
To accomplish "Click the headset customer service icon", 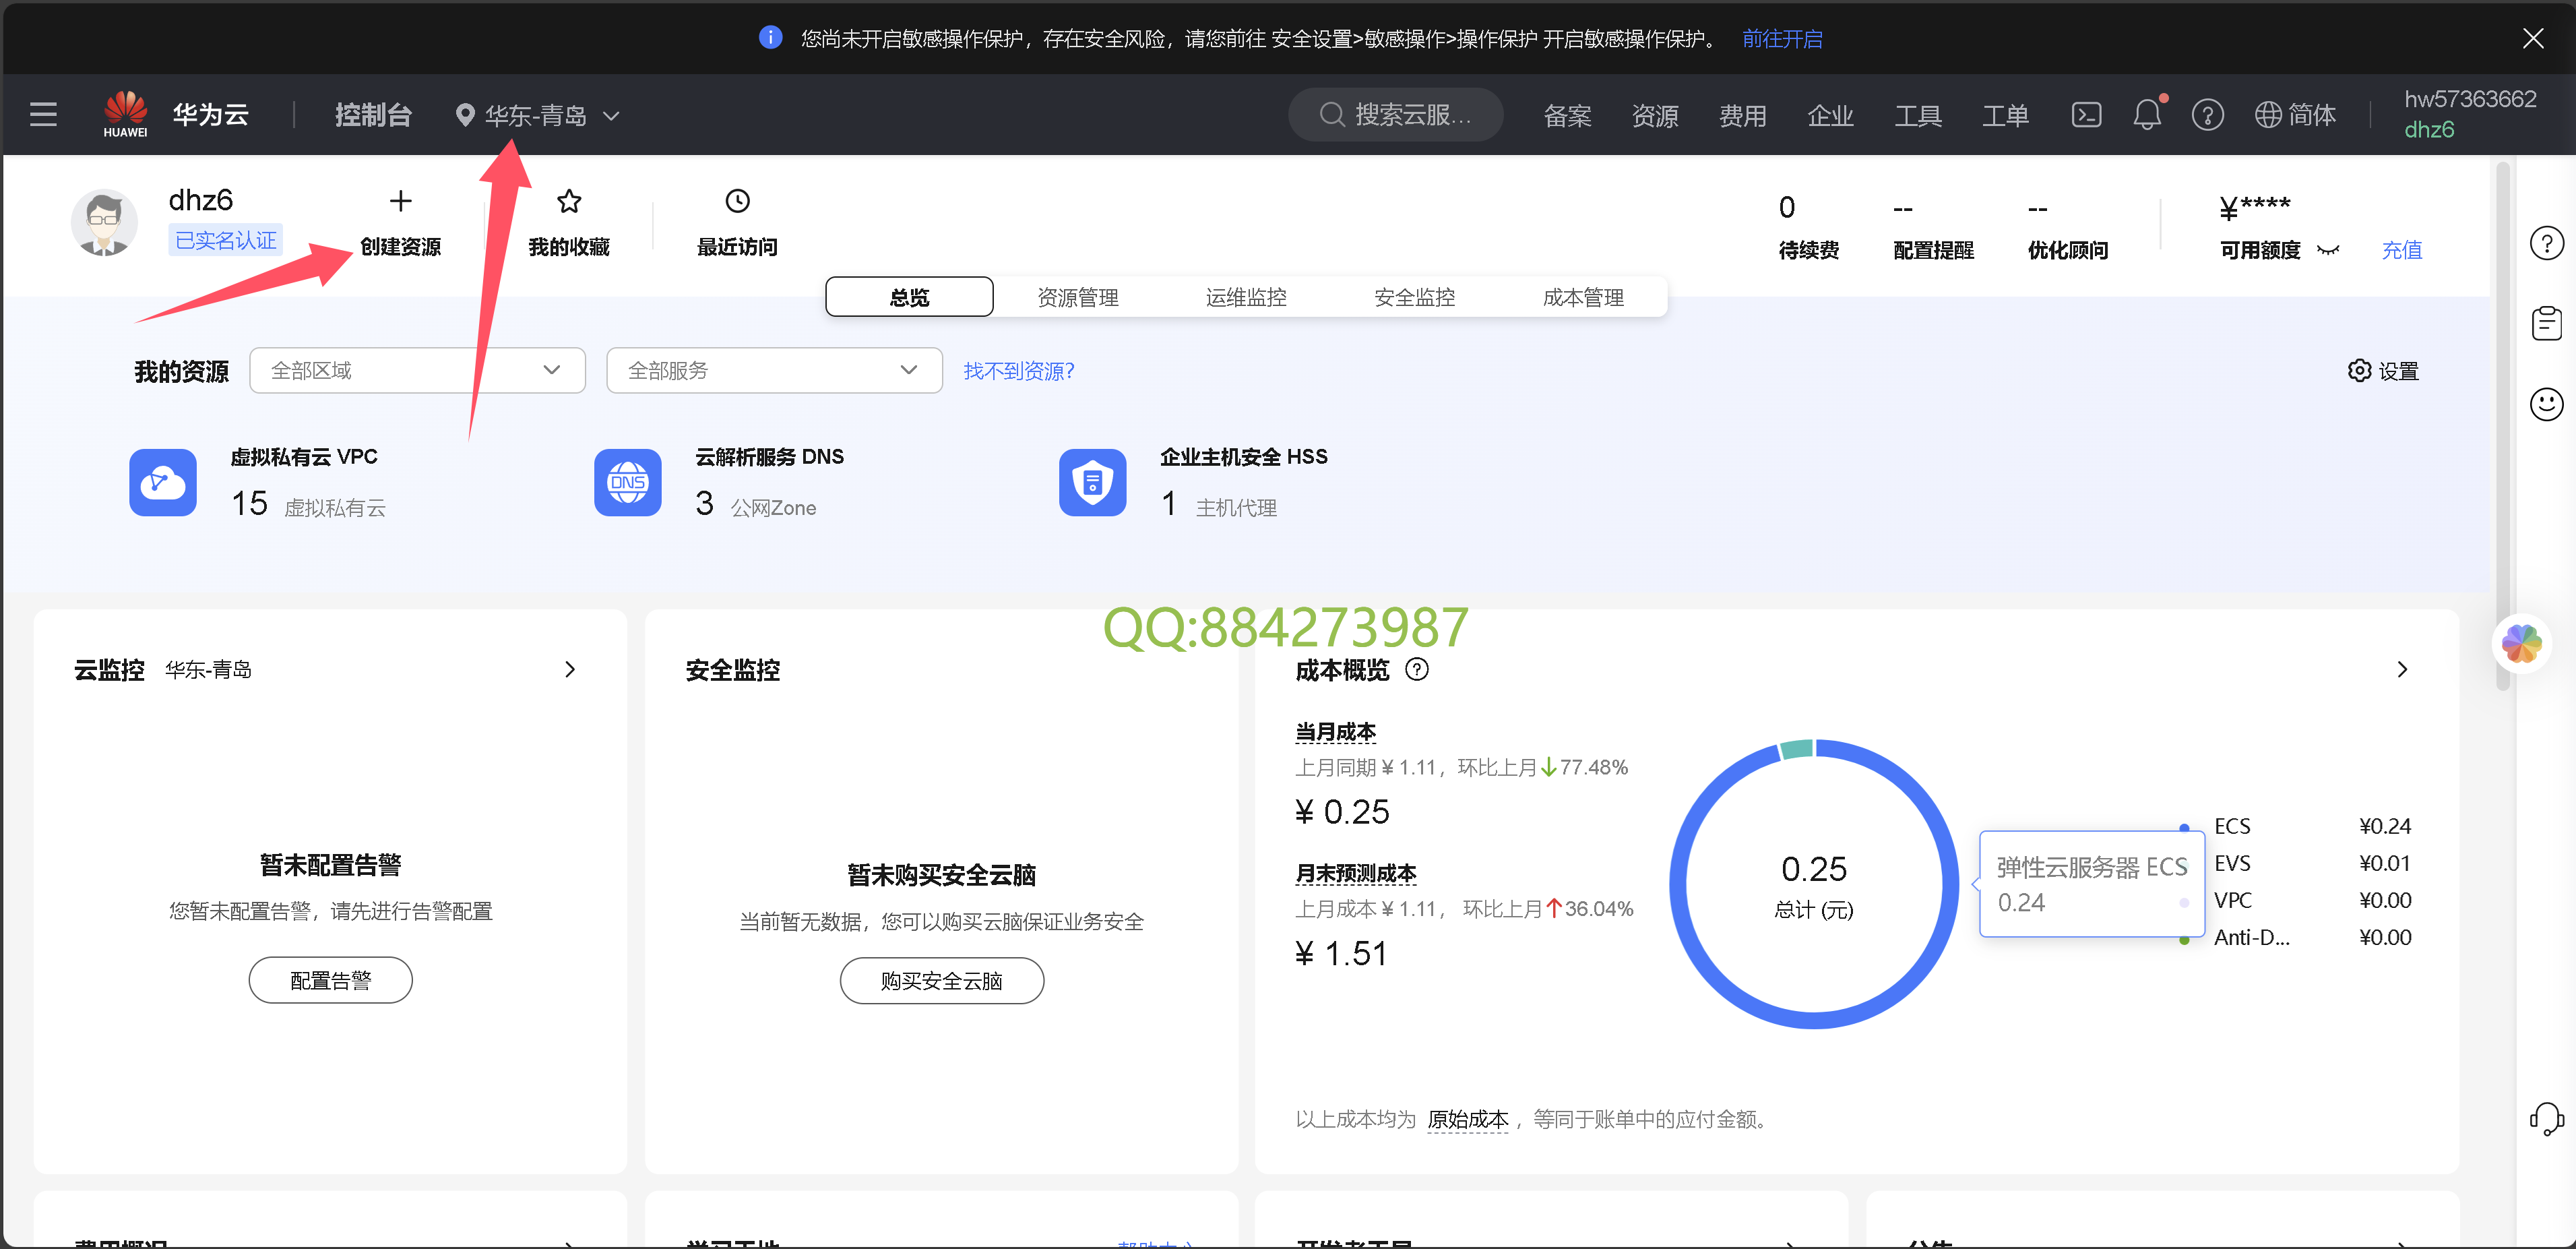I will [x=2546, y=1118].
